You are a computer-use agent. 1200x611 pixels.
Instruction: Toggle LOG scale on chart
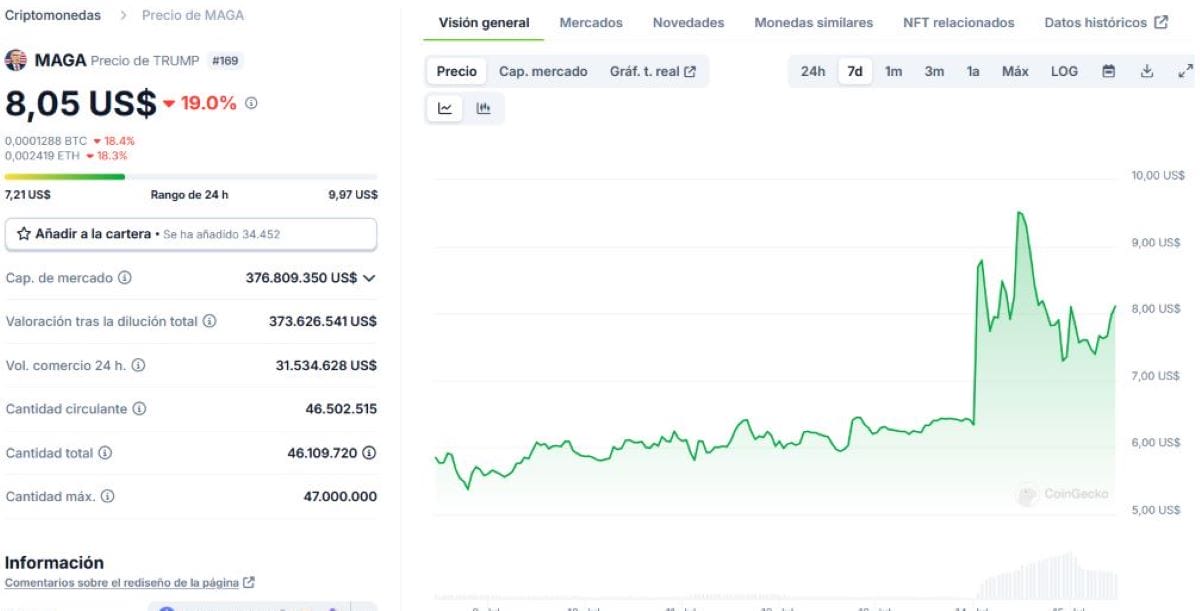(x=1064, y=71)
